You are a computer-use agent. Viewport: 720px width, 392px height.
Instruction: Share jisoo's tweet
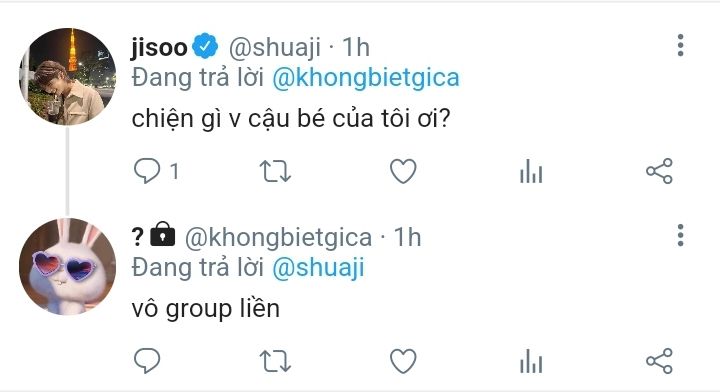click(x=659, y=171)
